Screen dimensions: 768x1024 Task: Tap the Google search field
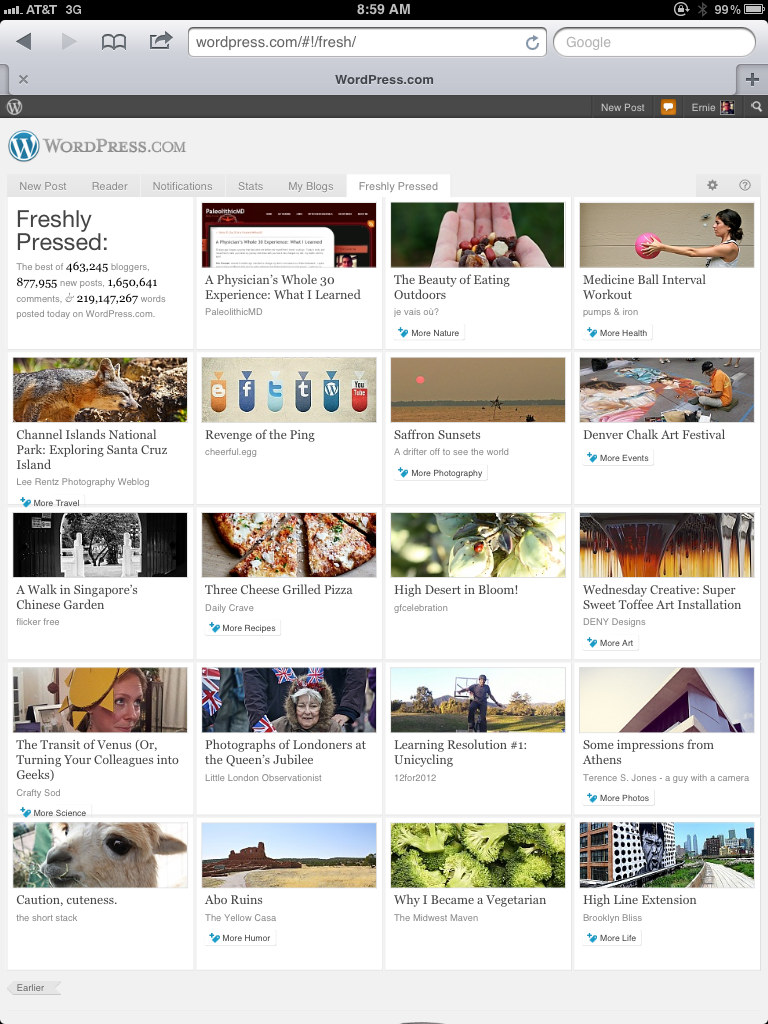[654, 42]
